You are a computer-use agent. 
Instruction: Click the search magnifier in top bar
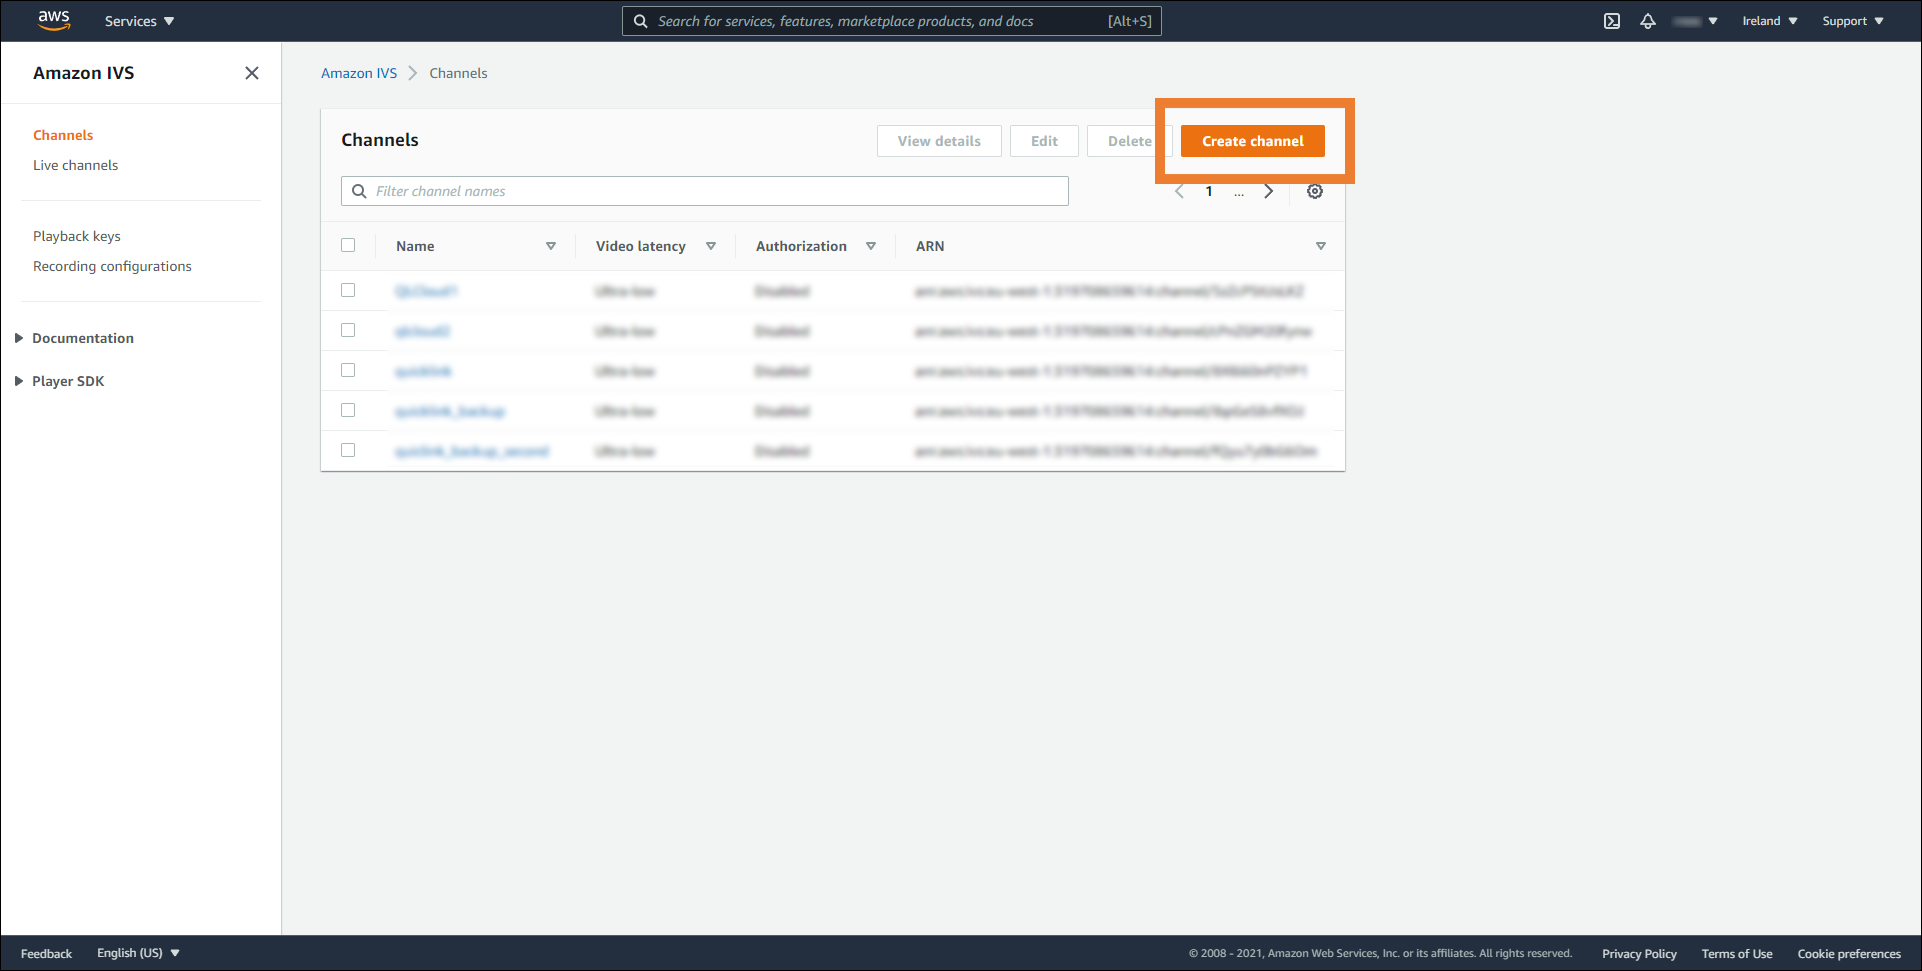point(641,21)
